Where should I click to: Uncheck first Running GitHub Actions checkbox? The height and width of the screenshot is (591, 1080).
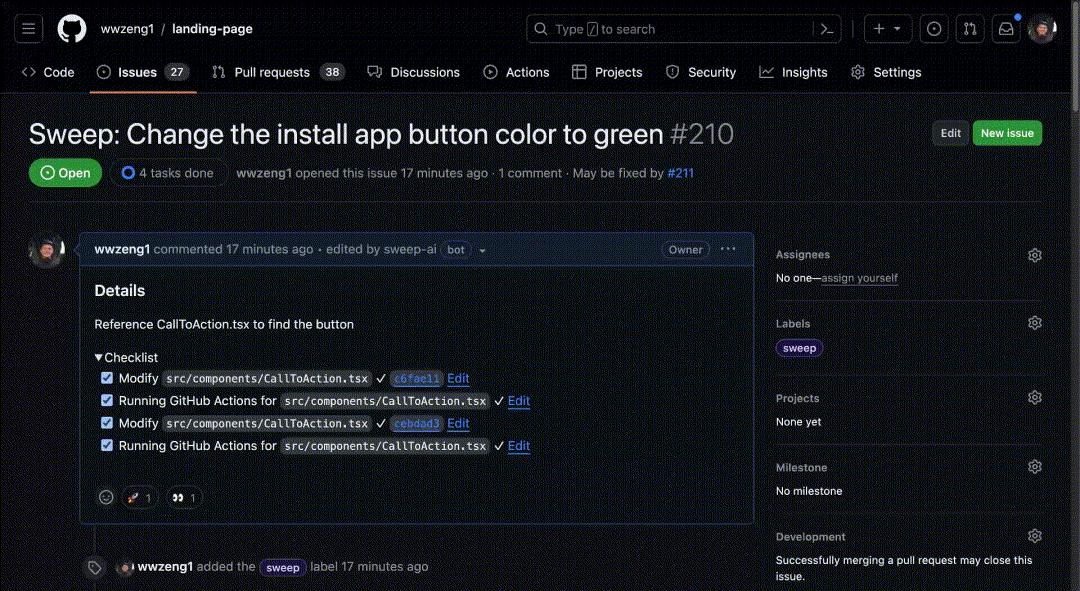click(107, 400)
